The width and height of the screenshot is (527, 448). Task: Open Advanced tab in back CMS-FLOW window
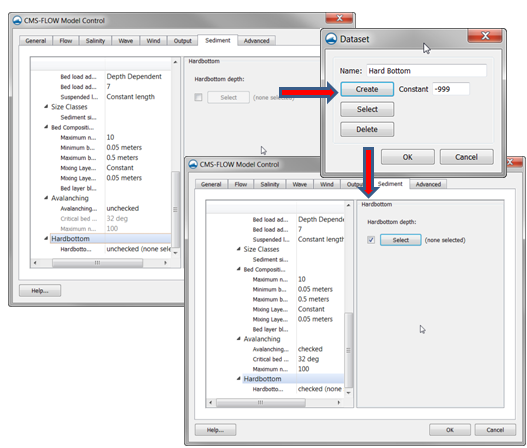click(x=256, y=41)
